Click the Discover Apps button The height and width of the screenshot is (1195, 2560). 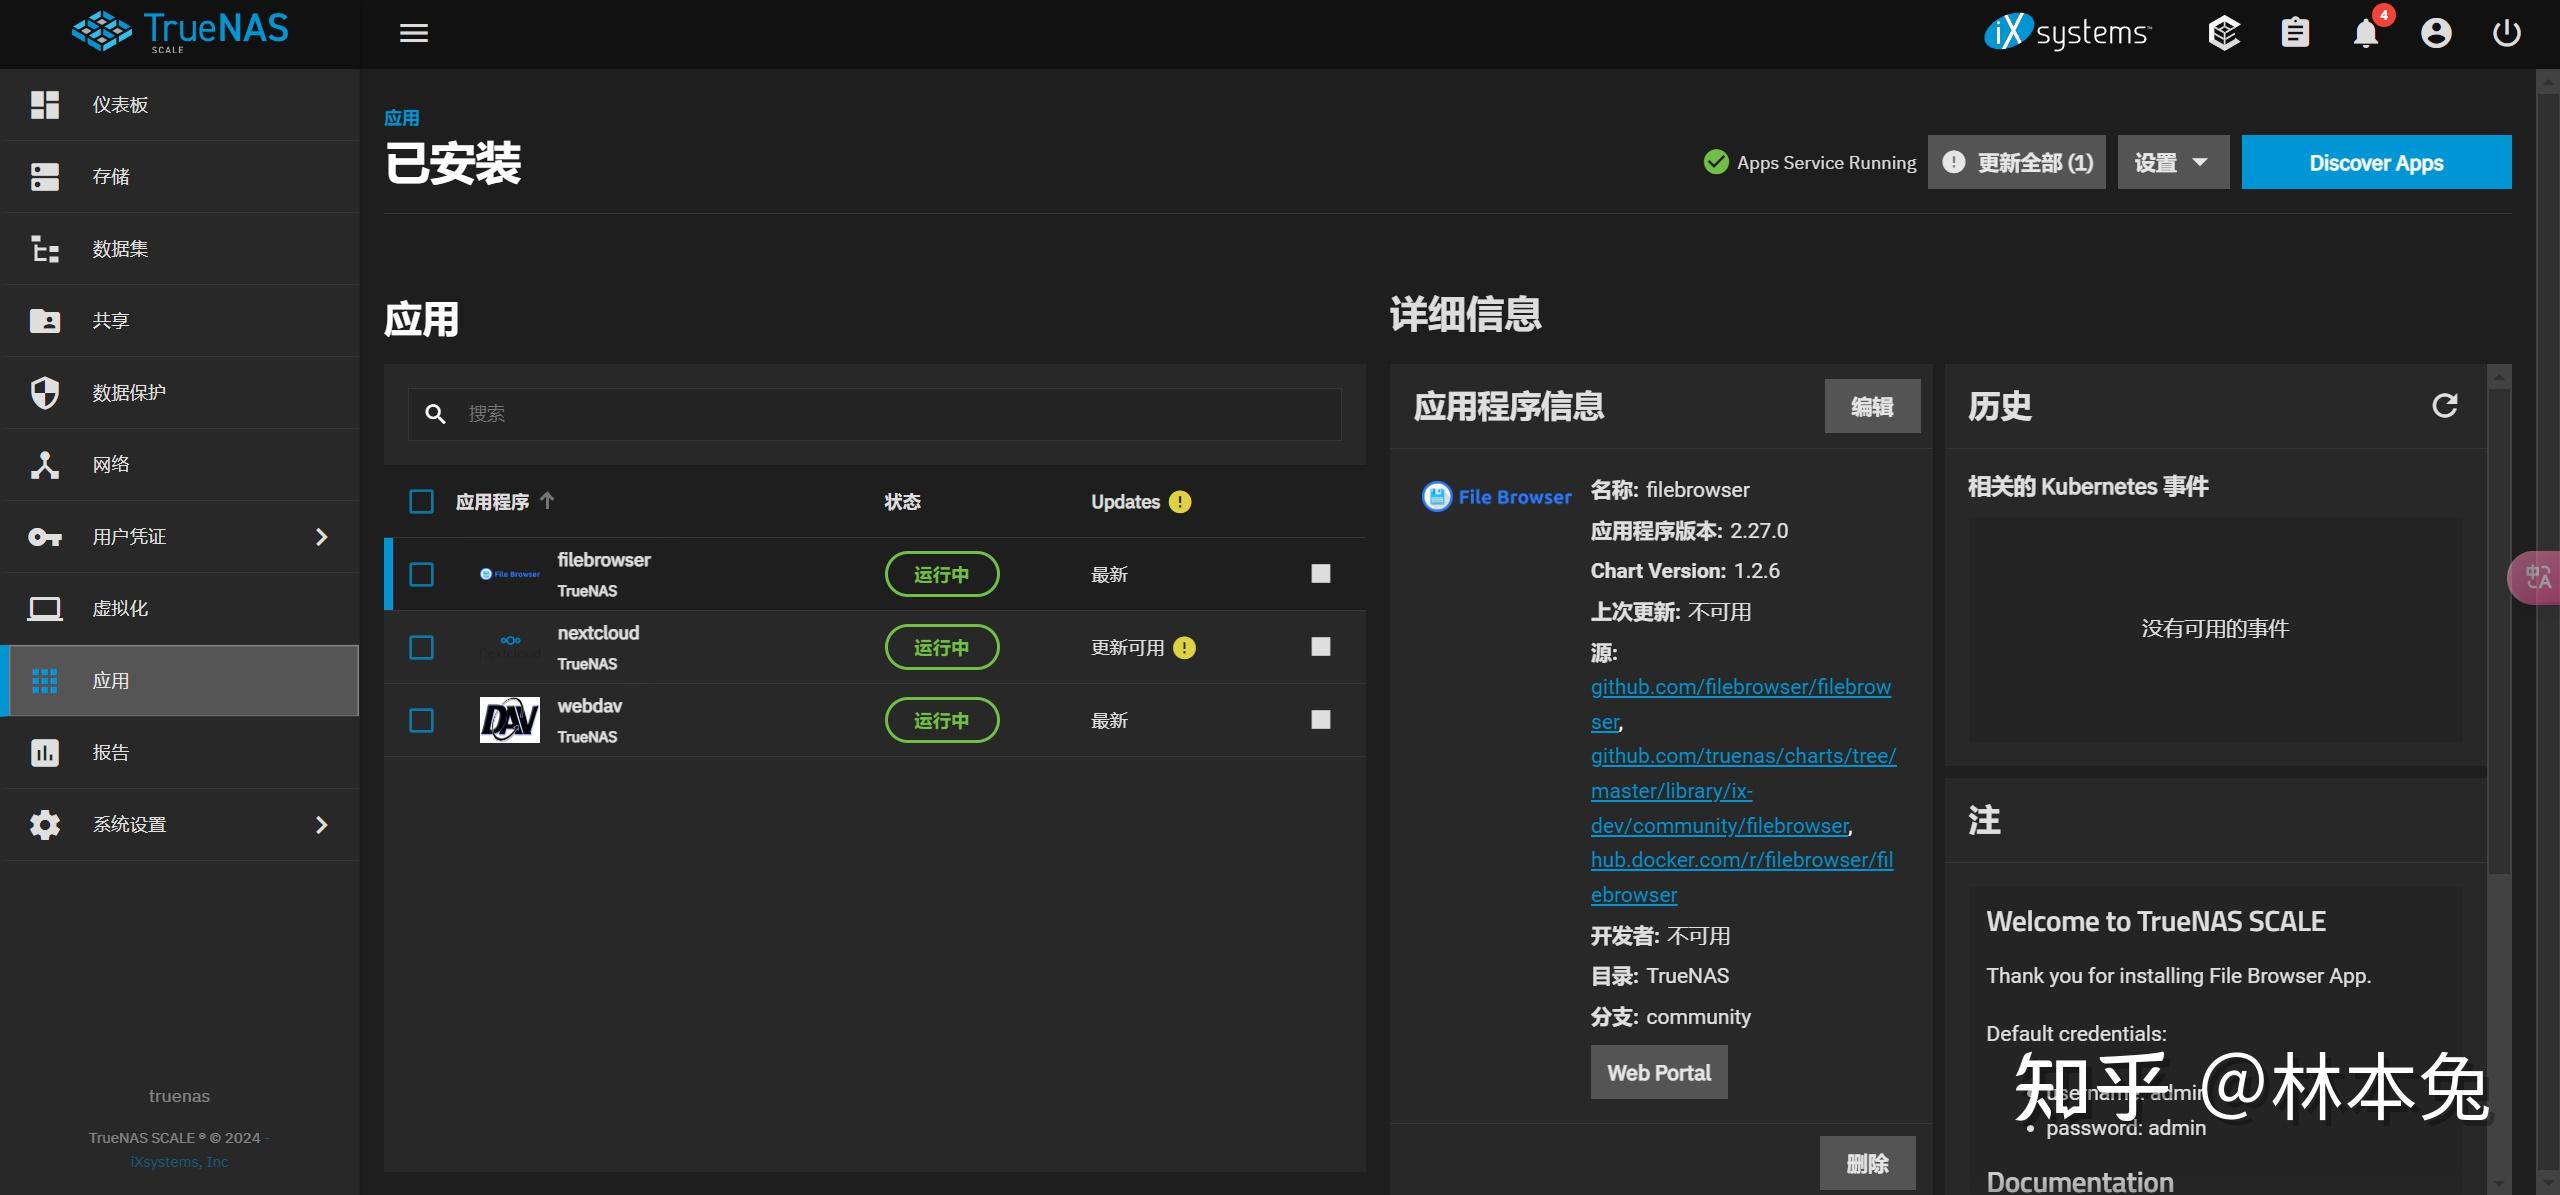2376,162
